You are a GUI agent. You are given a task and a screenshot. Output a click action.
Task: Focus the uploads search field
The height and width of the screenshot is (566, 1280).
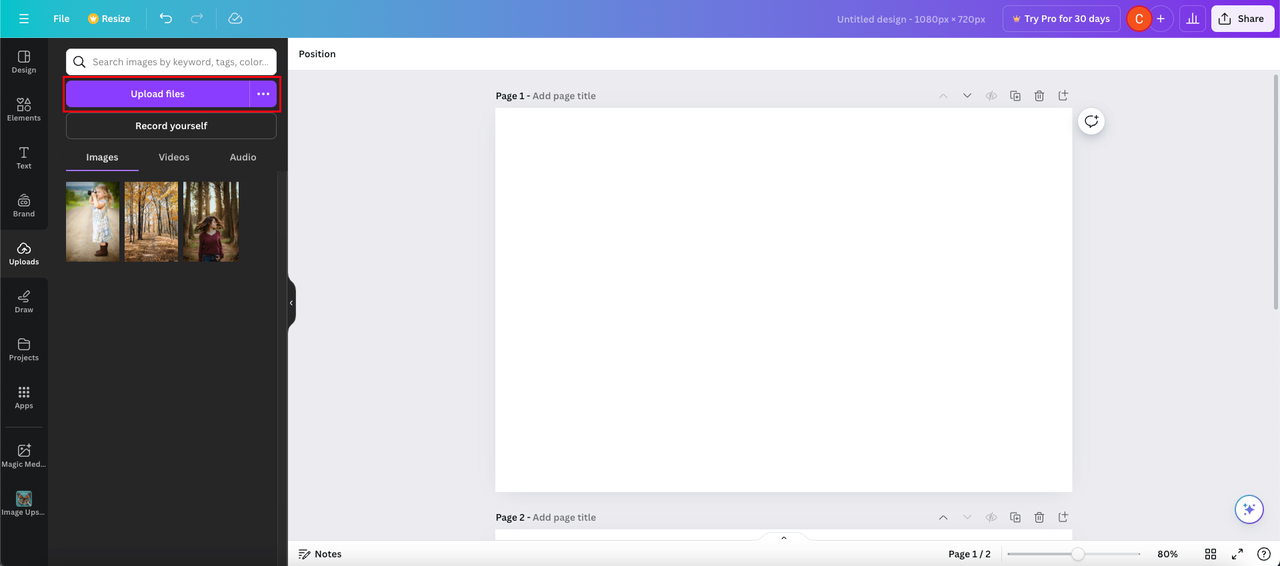pos(171,62)
